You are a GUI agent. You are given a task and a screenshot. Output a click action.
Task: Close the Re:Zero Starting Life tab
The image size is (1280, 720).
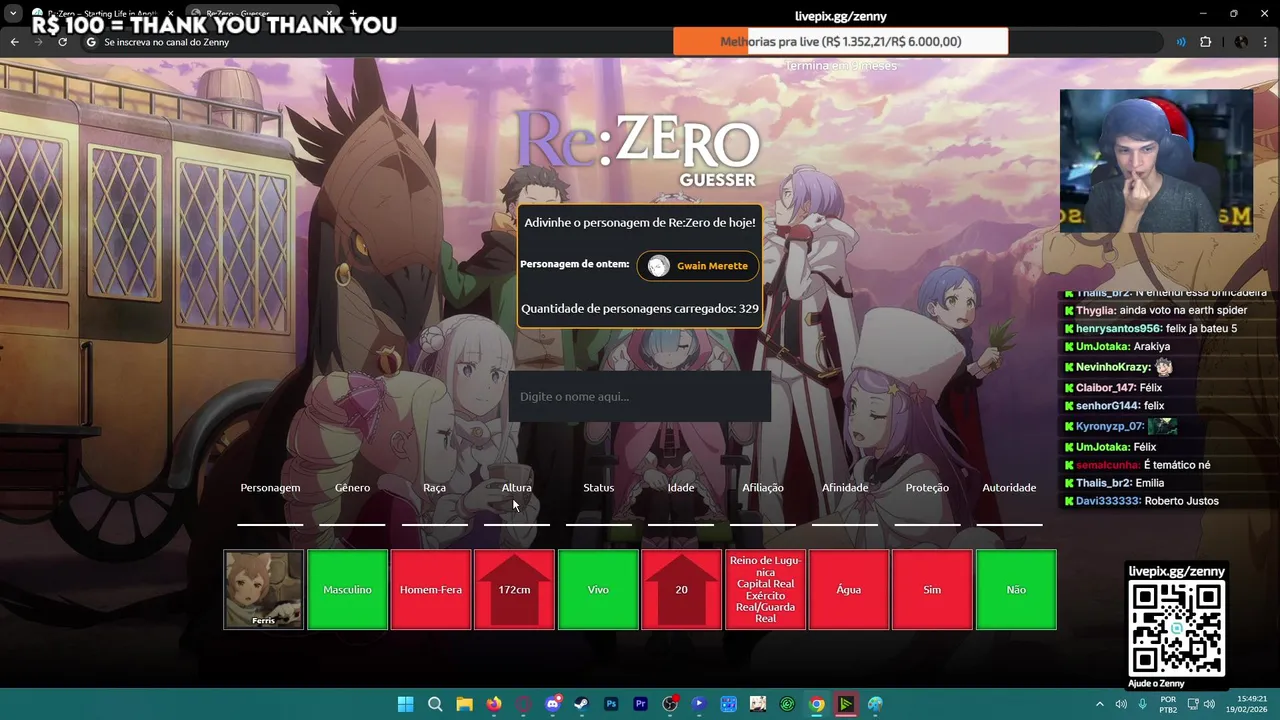pyautogui.click(x=172, y=13)
